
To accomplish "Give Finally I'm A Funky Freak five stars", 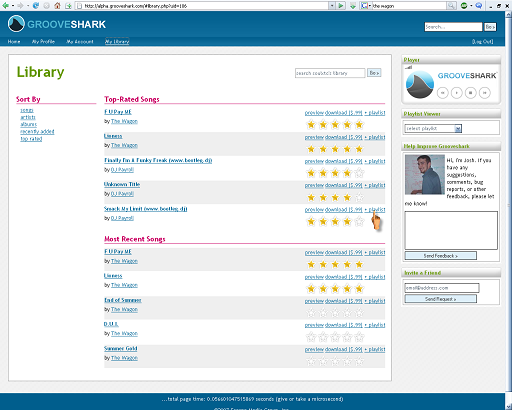I will tap(359, 173).
